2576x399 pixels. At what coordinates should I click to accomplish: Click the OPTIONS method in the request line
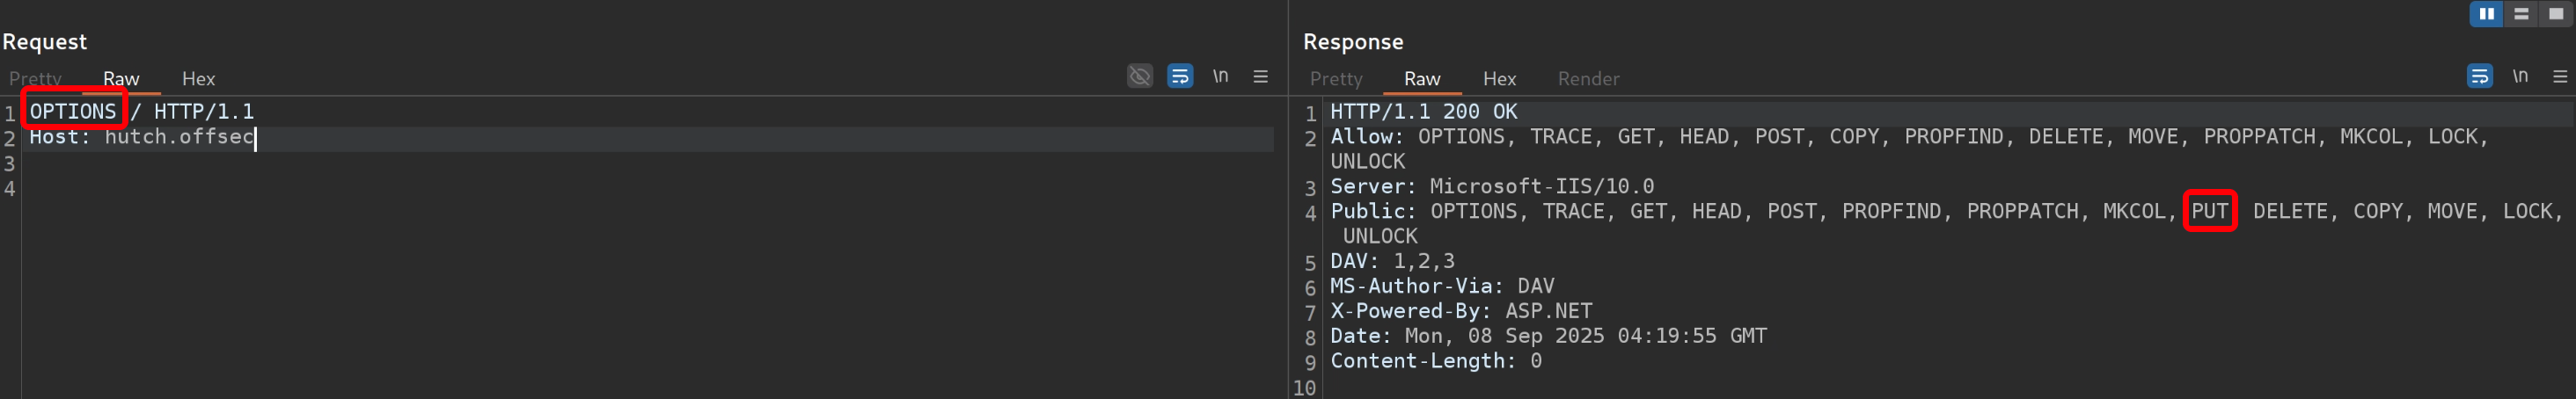[x=73, y=111]
